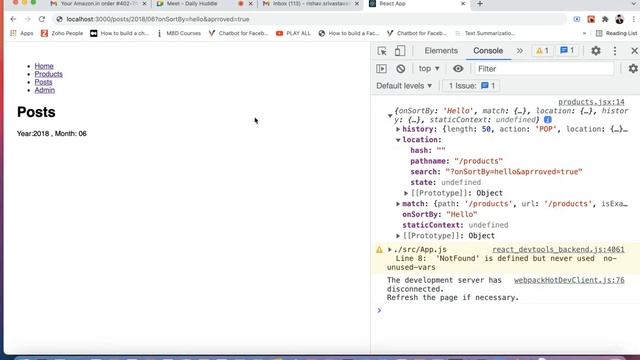
Task: Open the Chrome profile avatar
Action: [620, 19]
